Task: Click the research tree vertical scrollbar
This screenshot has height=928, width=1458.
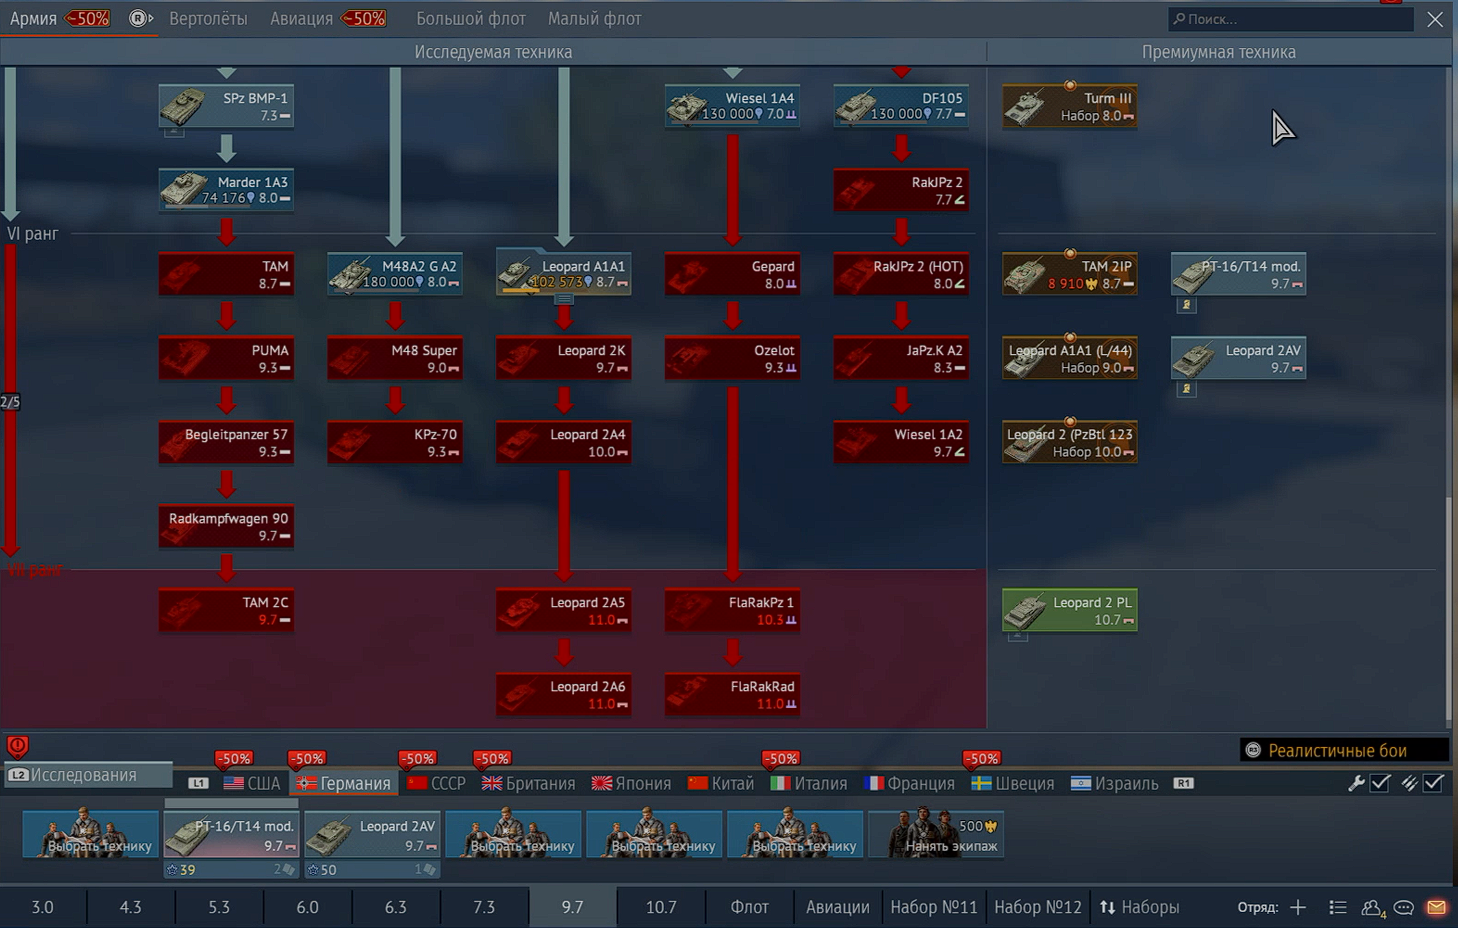Action: (x=1448, y=610)
